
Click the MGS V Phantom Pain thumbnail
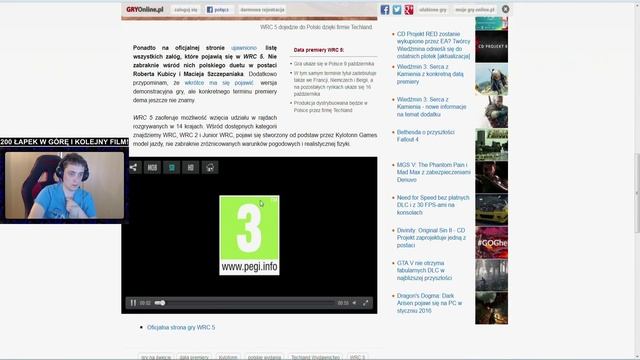[491, 177]
